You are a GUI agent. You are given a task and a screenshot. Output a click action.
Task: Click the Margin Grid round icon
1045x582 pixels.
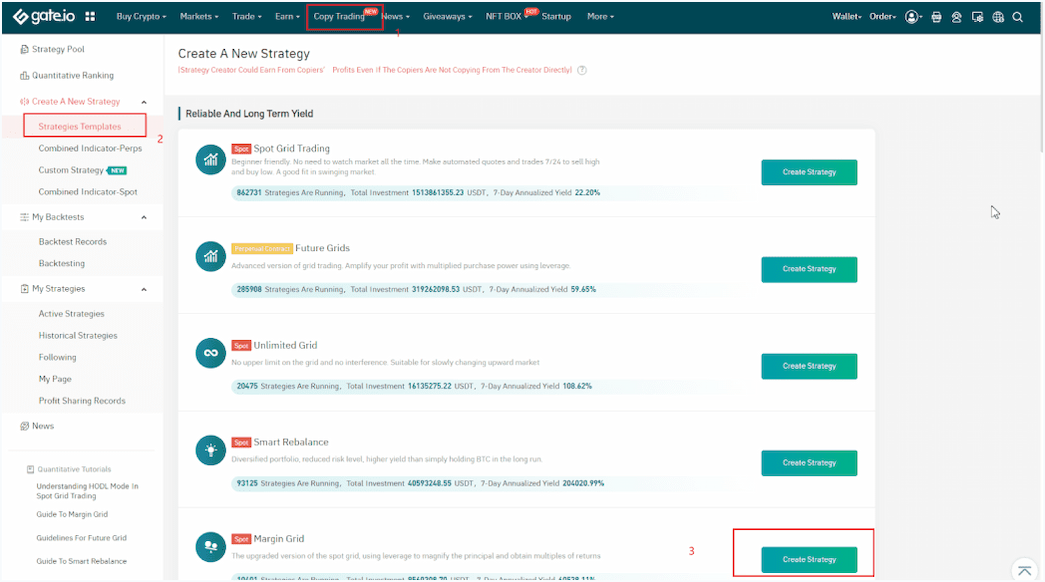point(211,547)
